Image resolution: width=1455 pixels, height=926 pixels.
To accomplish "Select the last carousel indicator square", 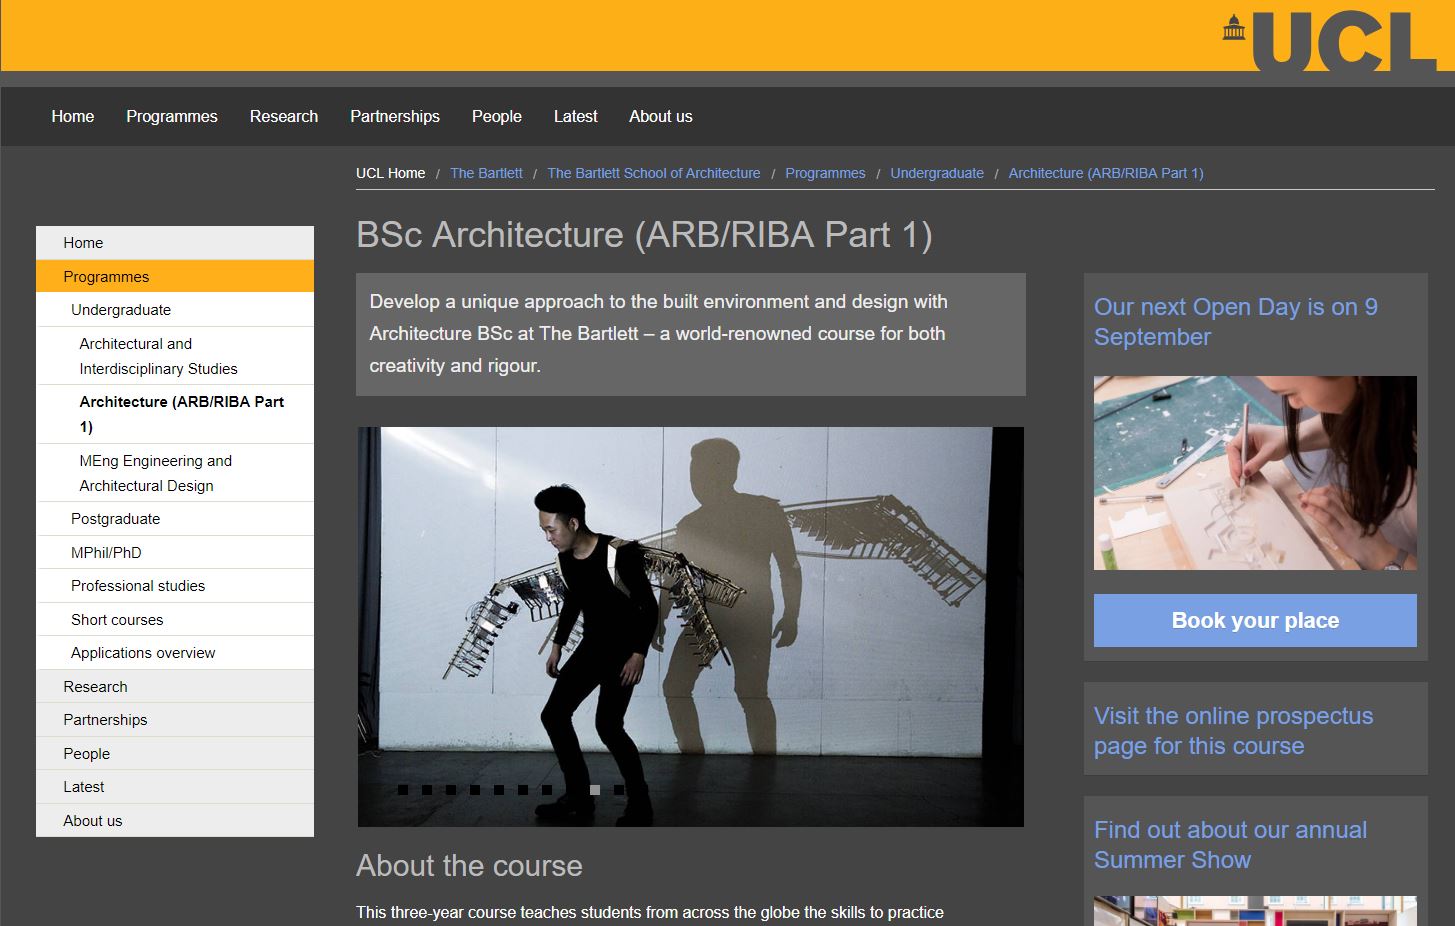I will tap(619, 790).
